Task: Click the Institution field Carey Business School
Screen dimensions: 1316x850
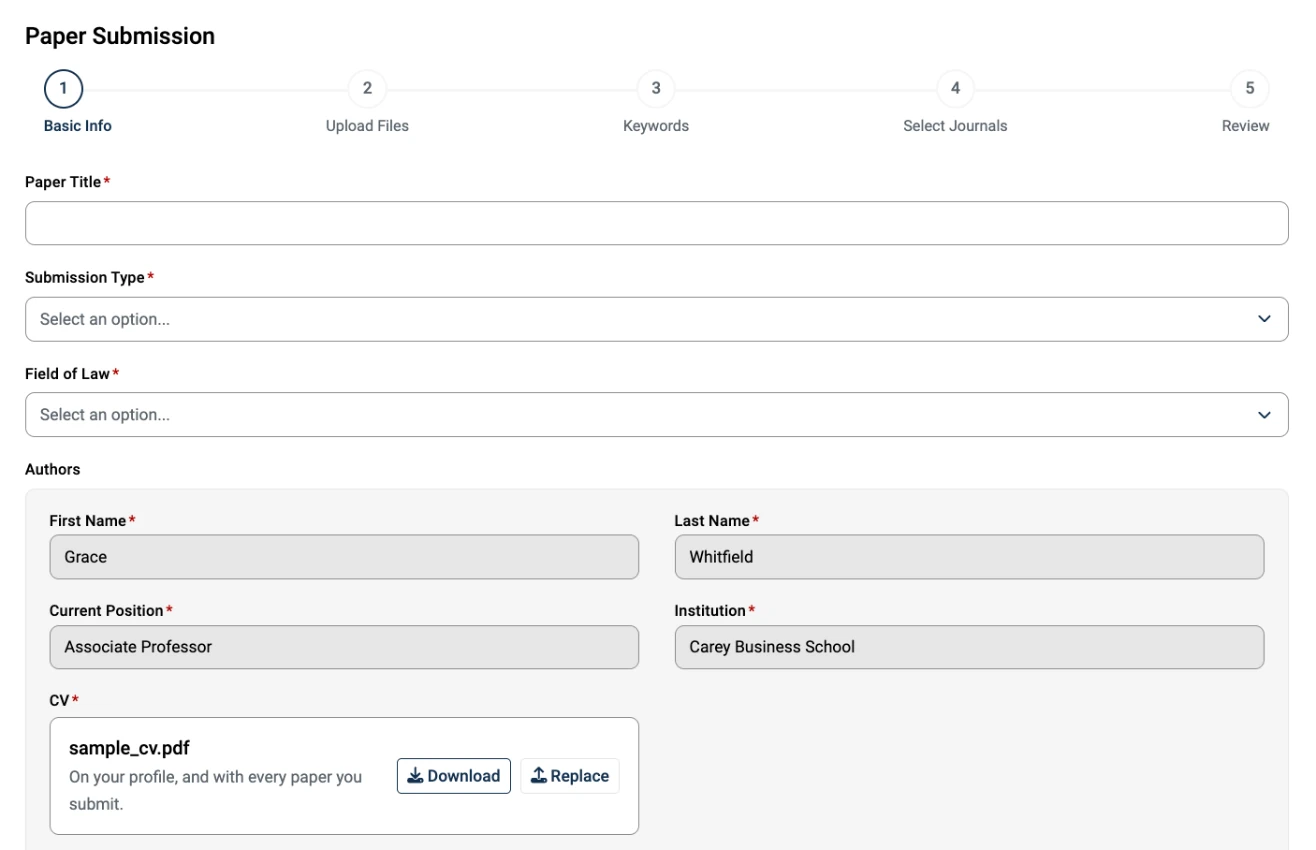Action: (x=969, y=647)
